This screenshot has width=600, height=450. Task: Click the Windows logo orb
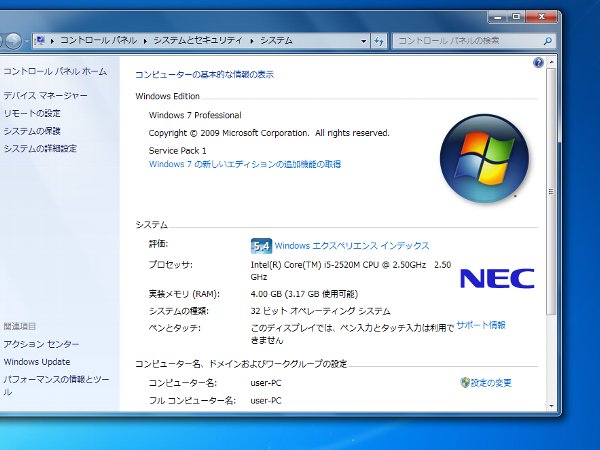pyautogui.click(x=484, y=158)
